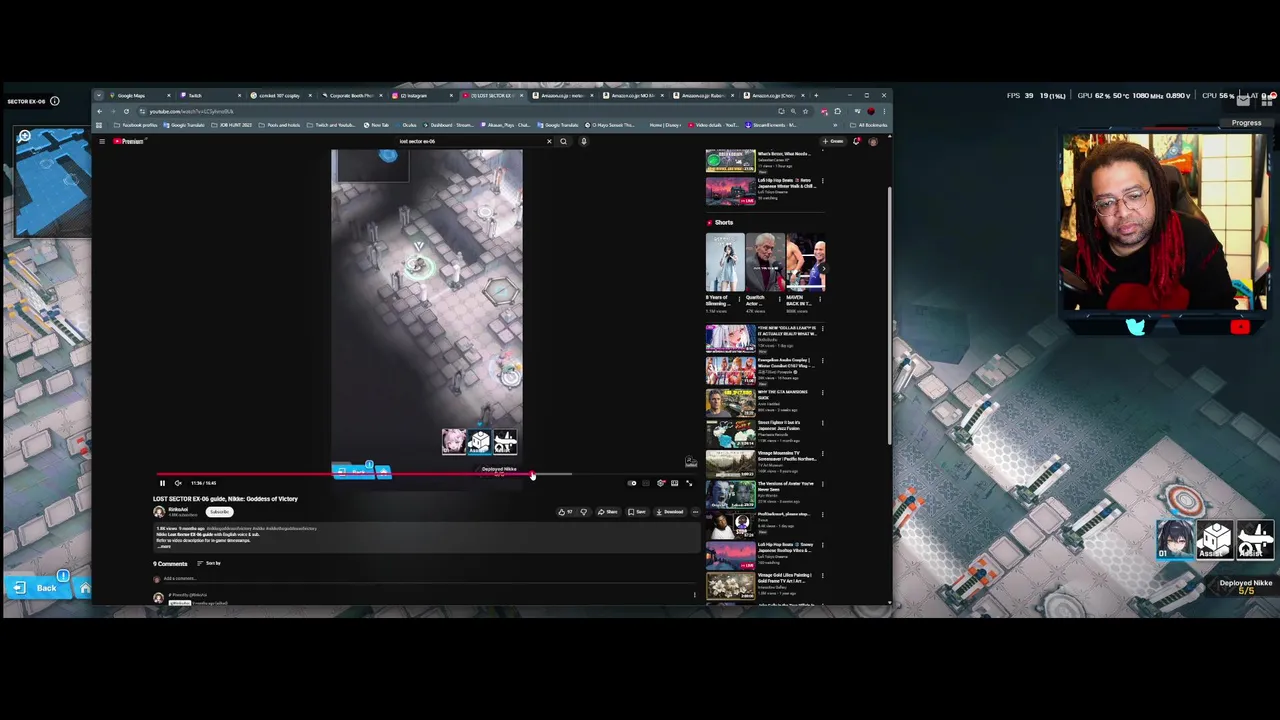Pause the YouTube video
The height and width of the screenshot is (720, 1280).
point(162,483)
